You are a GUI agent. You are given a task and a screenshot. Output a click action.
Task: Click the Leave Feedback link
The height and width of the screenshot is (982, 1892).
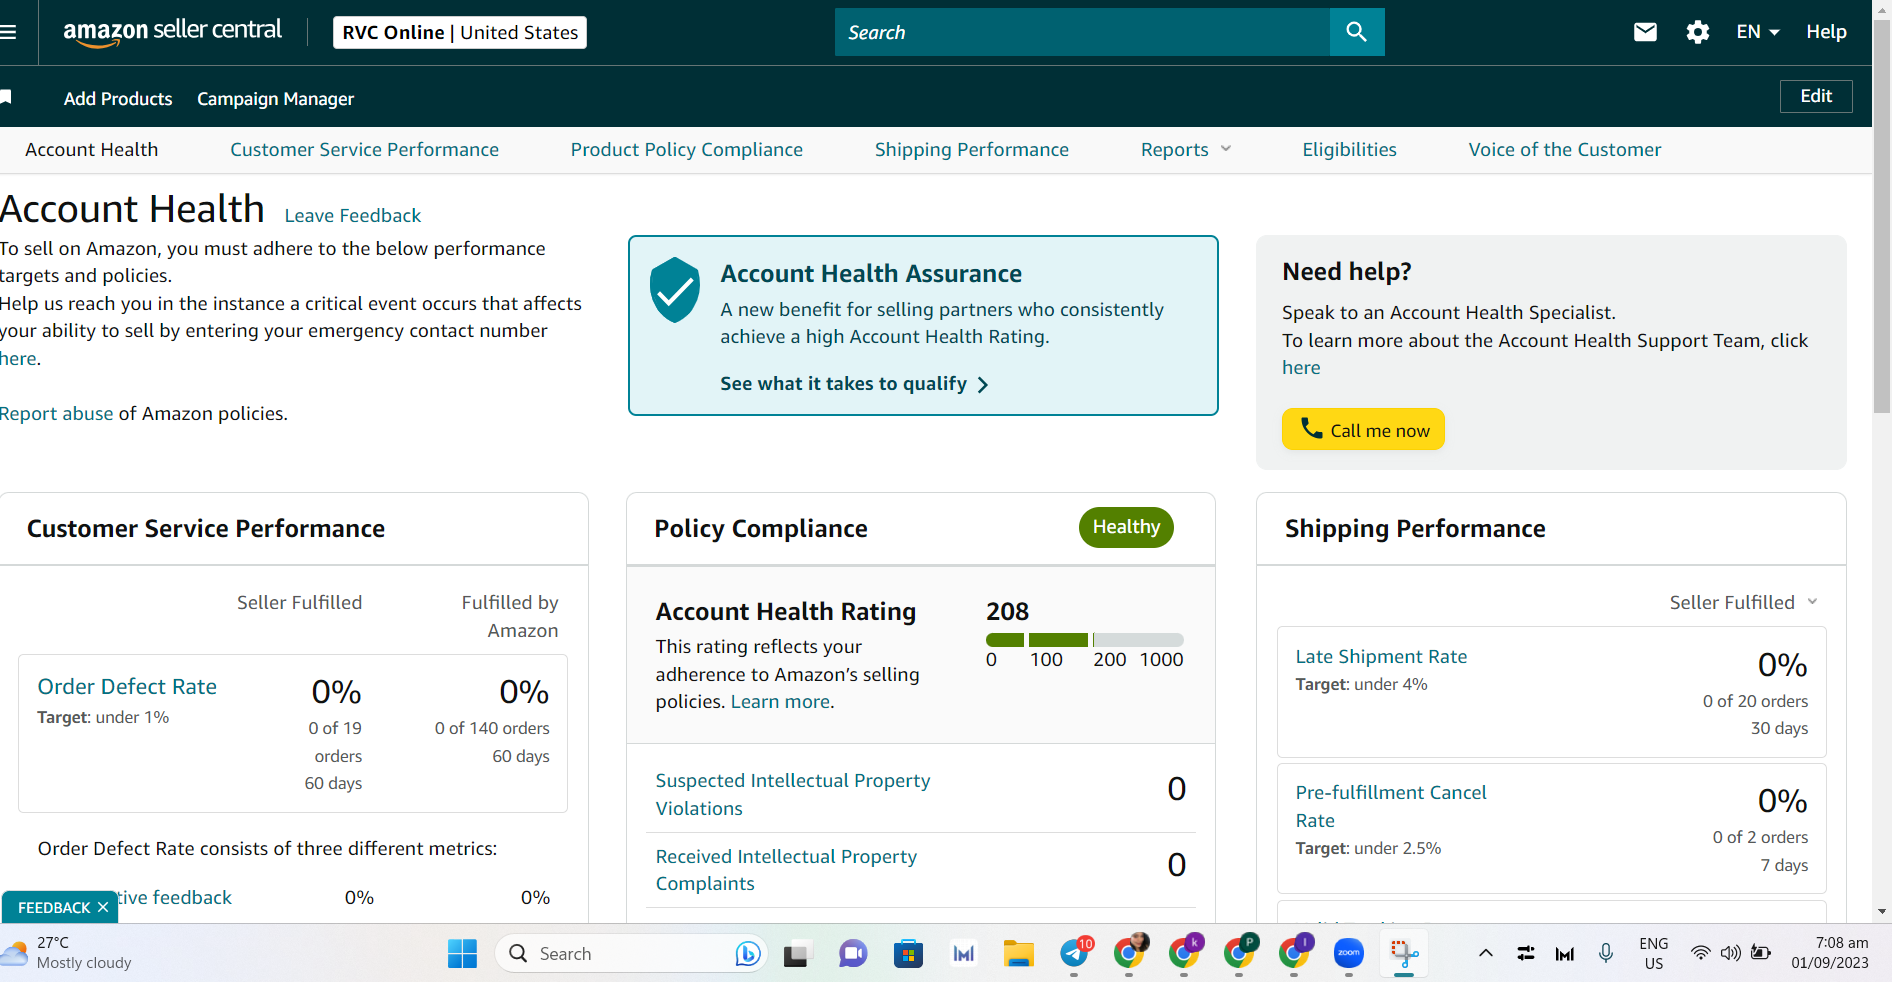353,216
